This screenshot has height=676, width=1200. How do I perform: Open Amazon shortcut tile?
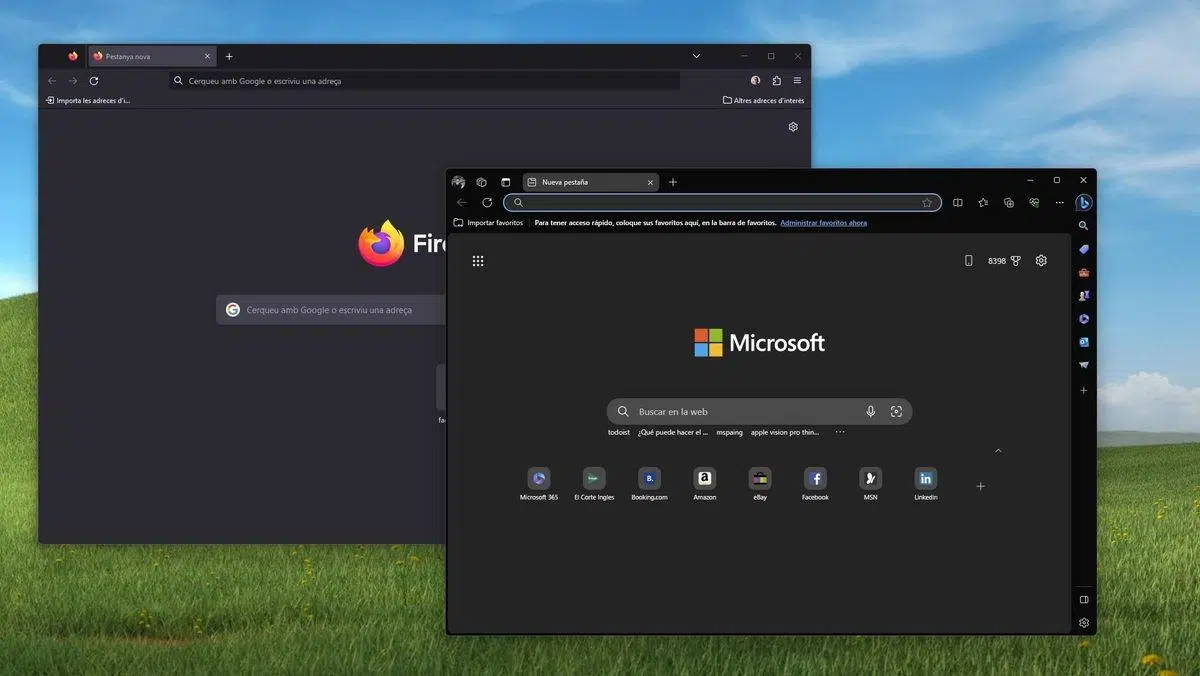click(705, 478)
